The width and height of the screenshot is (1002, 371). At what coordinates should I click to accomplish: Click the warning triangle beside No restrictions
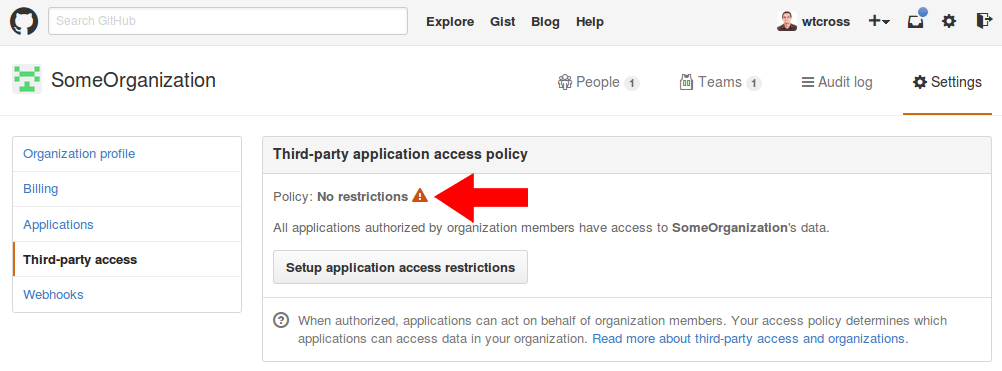pos(420,195)
